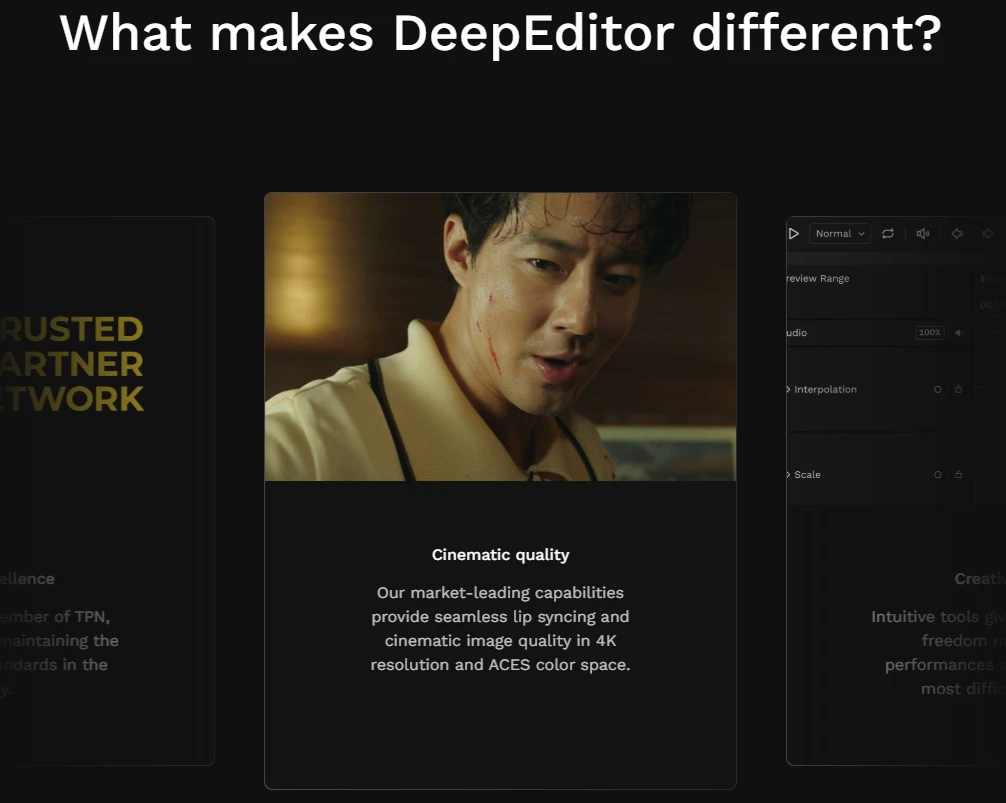Click the next frame right arrow icon
Image resolution: width=1006 pixels, height=803 pixels.
(988, 234)
